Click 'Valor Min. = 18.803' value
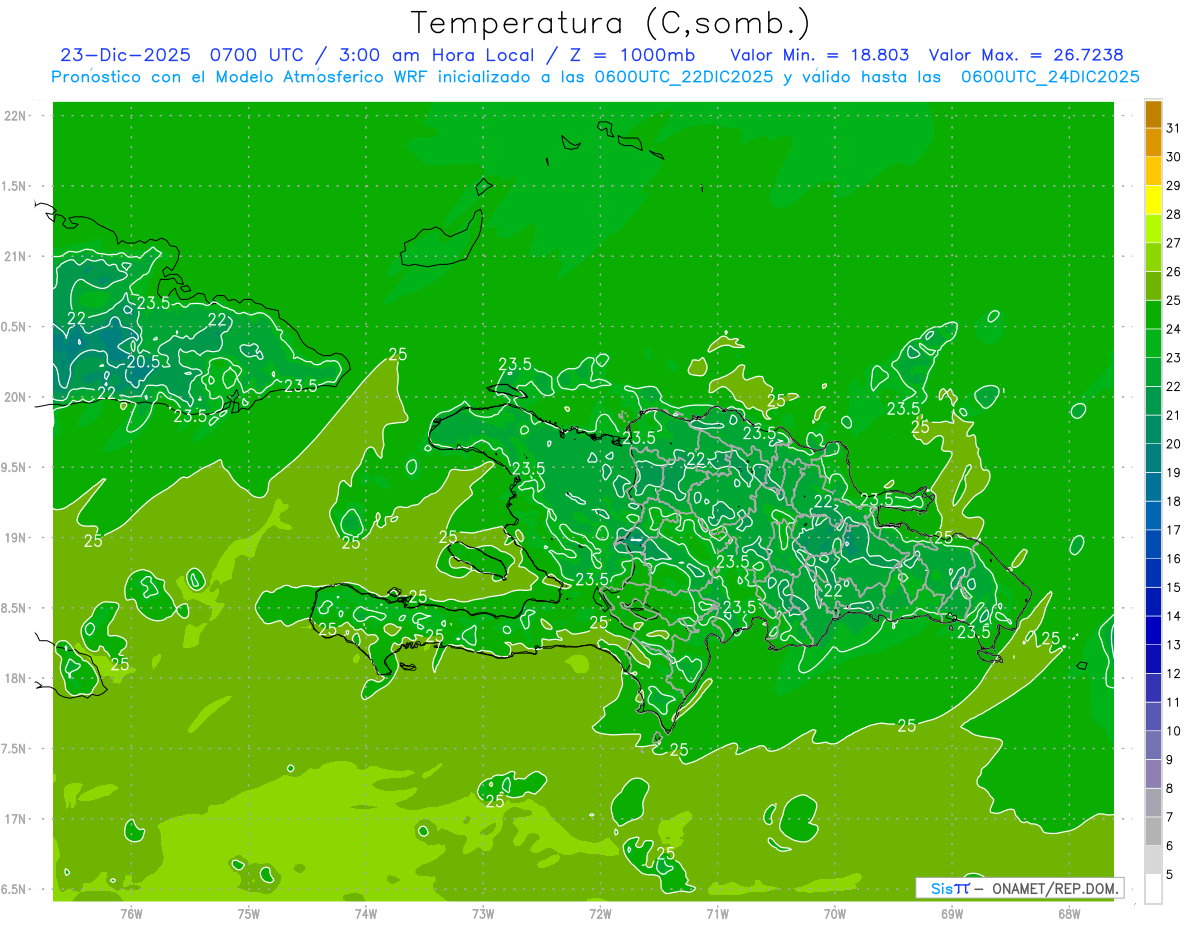Image resolution: width=1200 pixels, height=927 pixels. (820, 55)
